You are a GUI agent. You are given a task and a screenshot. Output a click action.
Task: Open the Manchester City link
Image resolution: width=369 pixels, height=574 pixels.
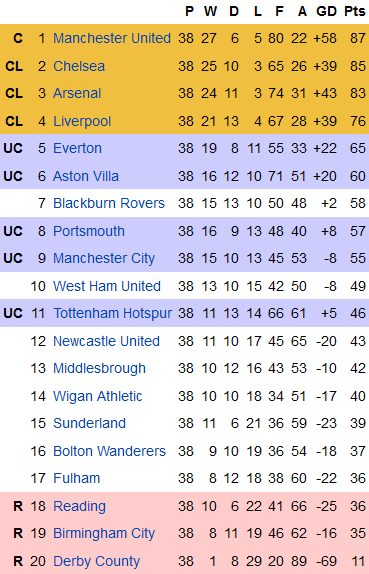coord(104,258)
